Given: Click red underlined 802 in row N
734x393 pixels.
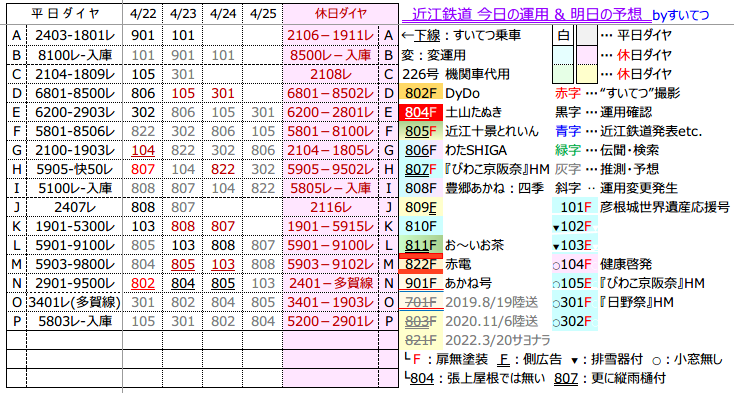Looking at the screenshot, I should coord(143,284).
